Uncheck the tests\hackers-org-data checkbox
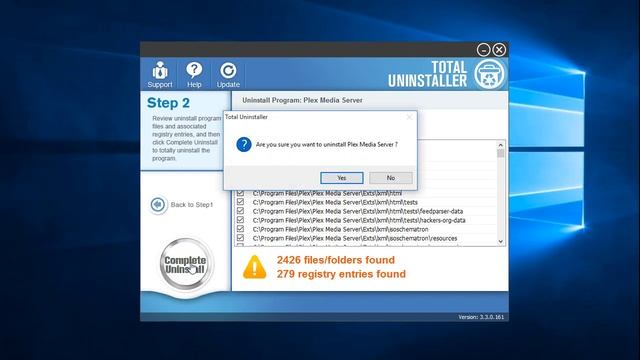The image size is (640, 360). tap(240, 220)
